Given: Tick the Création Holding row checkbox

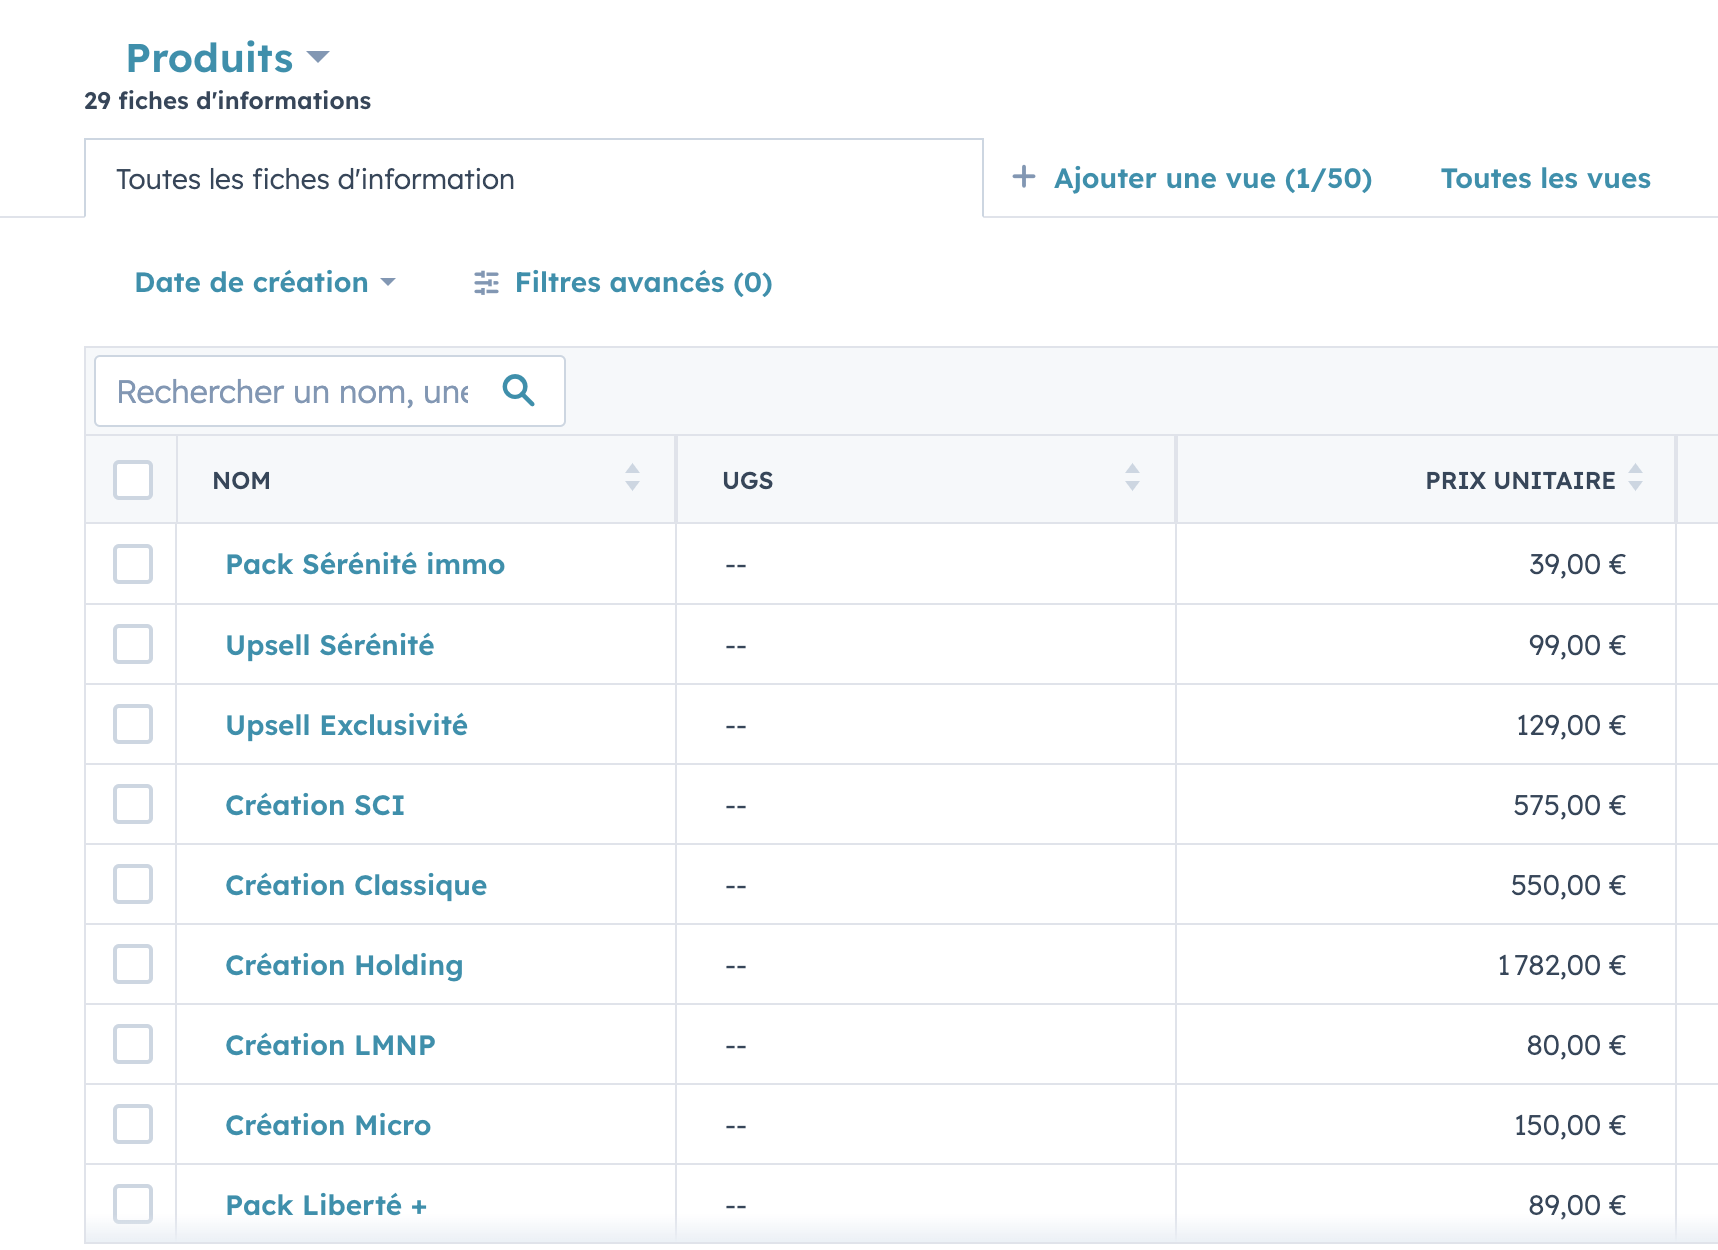Looking at the screenshot, I should tap(132, 964).
